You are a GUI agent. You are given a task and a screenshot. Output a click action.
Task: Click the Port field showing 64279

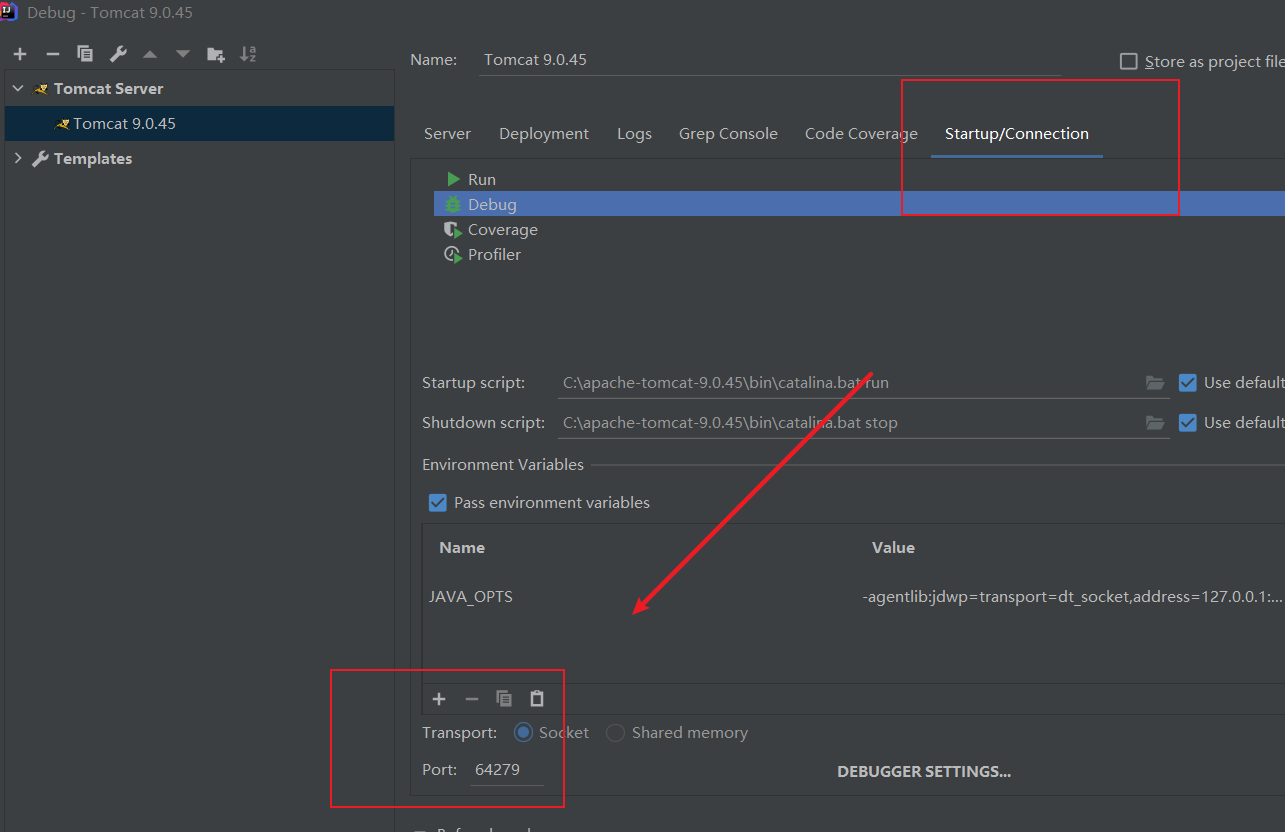tap(508, 770)
